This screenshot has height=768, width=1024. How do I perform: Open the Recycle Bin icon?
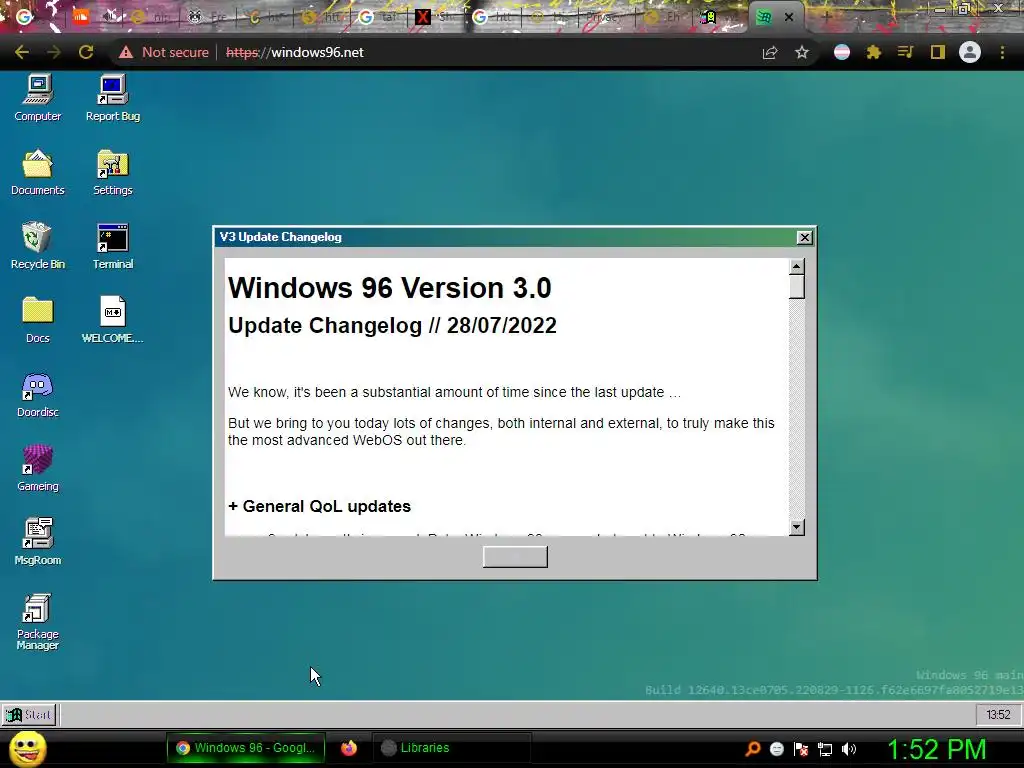[x=38, y=246]
